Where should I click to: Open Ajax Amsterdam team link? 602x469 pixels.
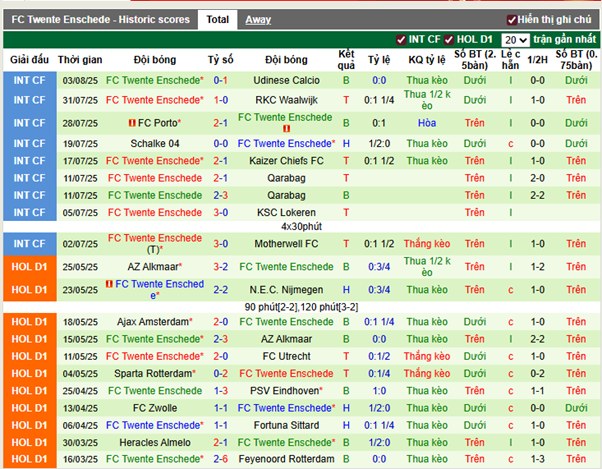[x=153, y=322]
